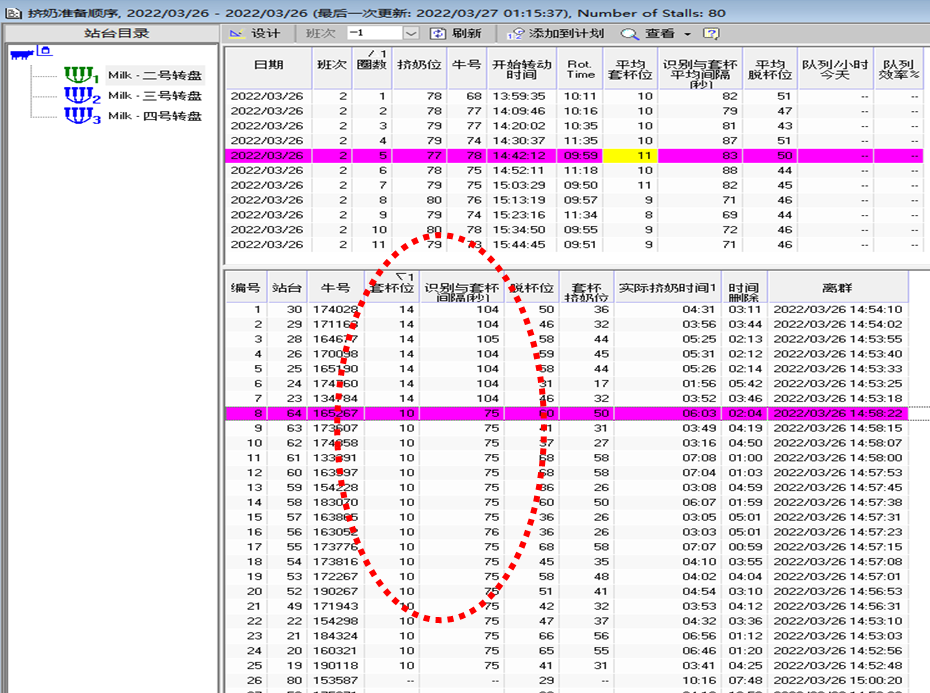Click the design chart icon in toolbar
The image size is (930, 693).
[237, 33]
